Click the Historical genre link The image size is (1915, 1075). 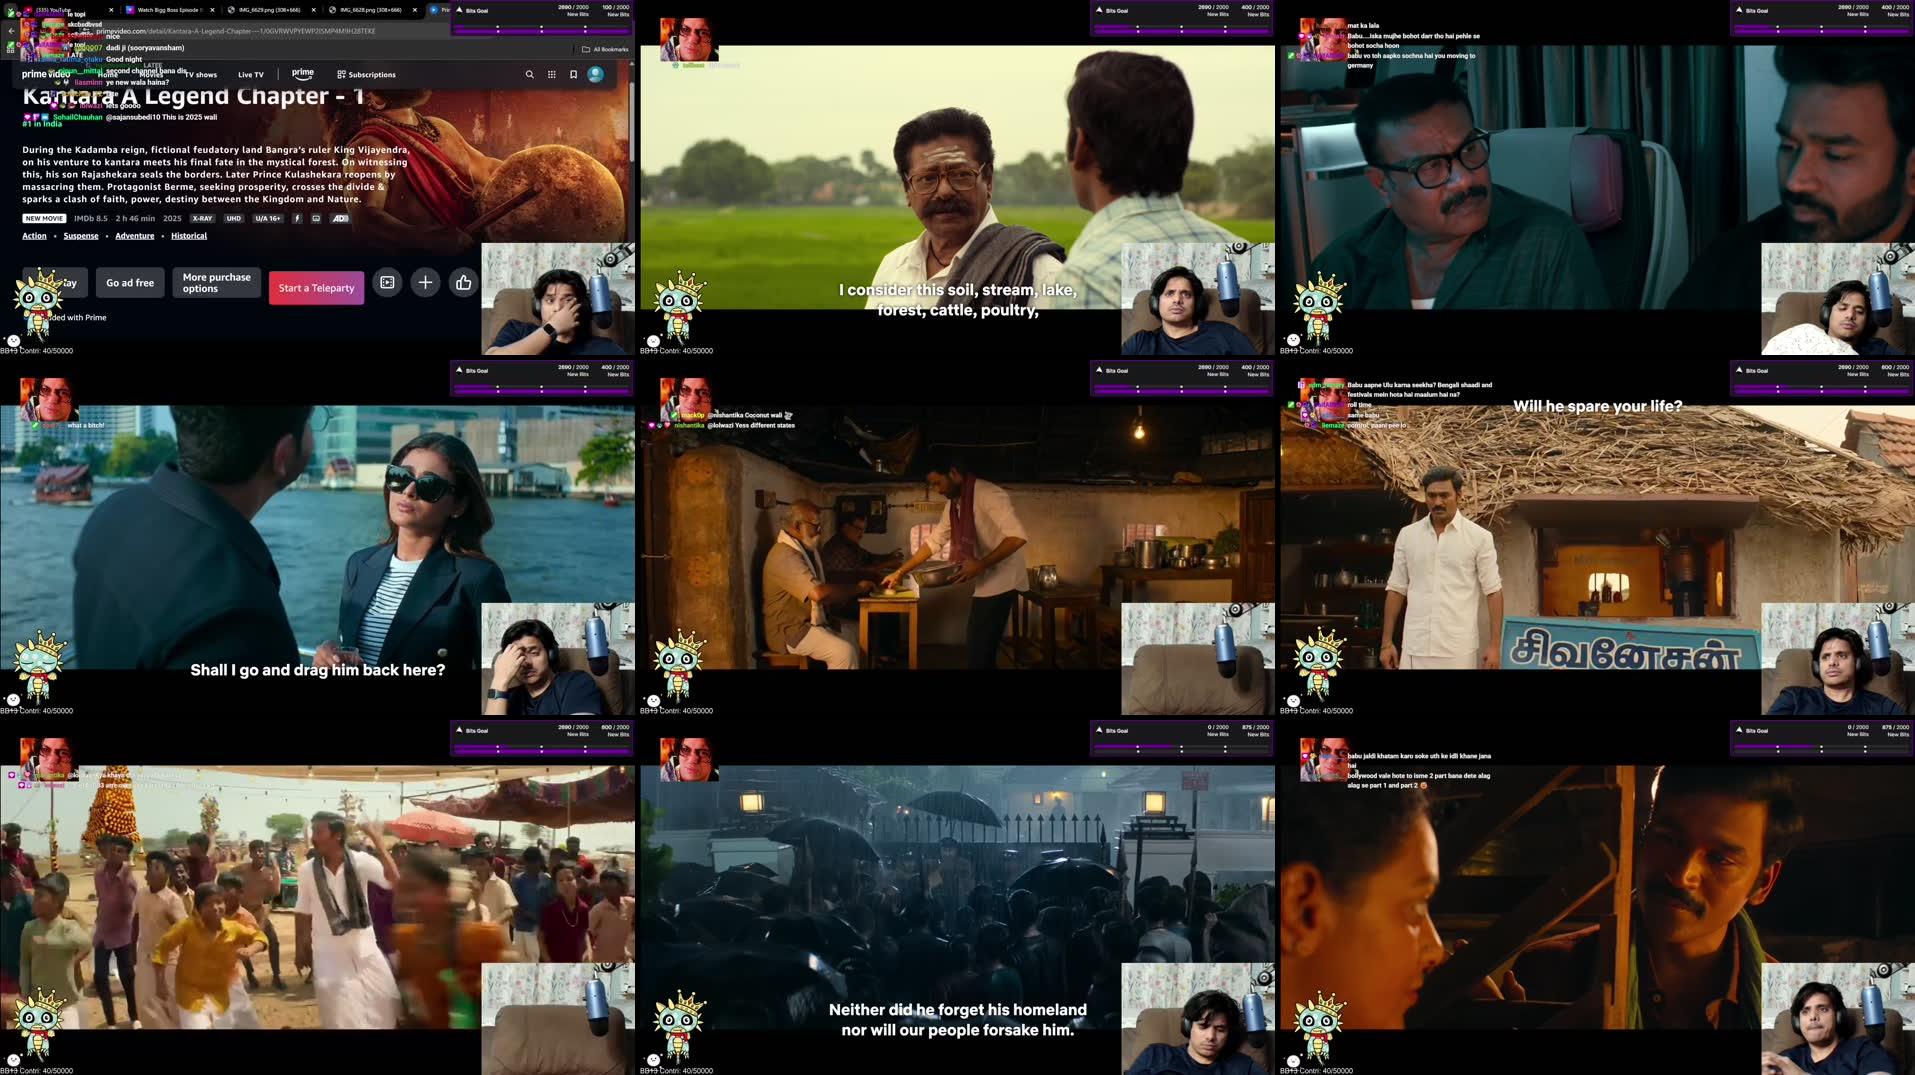(x=188, y=236)
